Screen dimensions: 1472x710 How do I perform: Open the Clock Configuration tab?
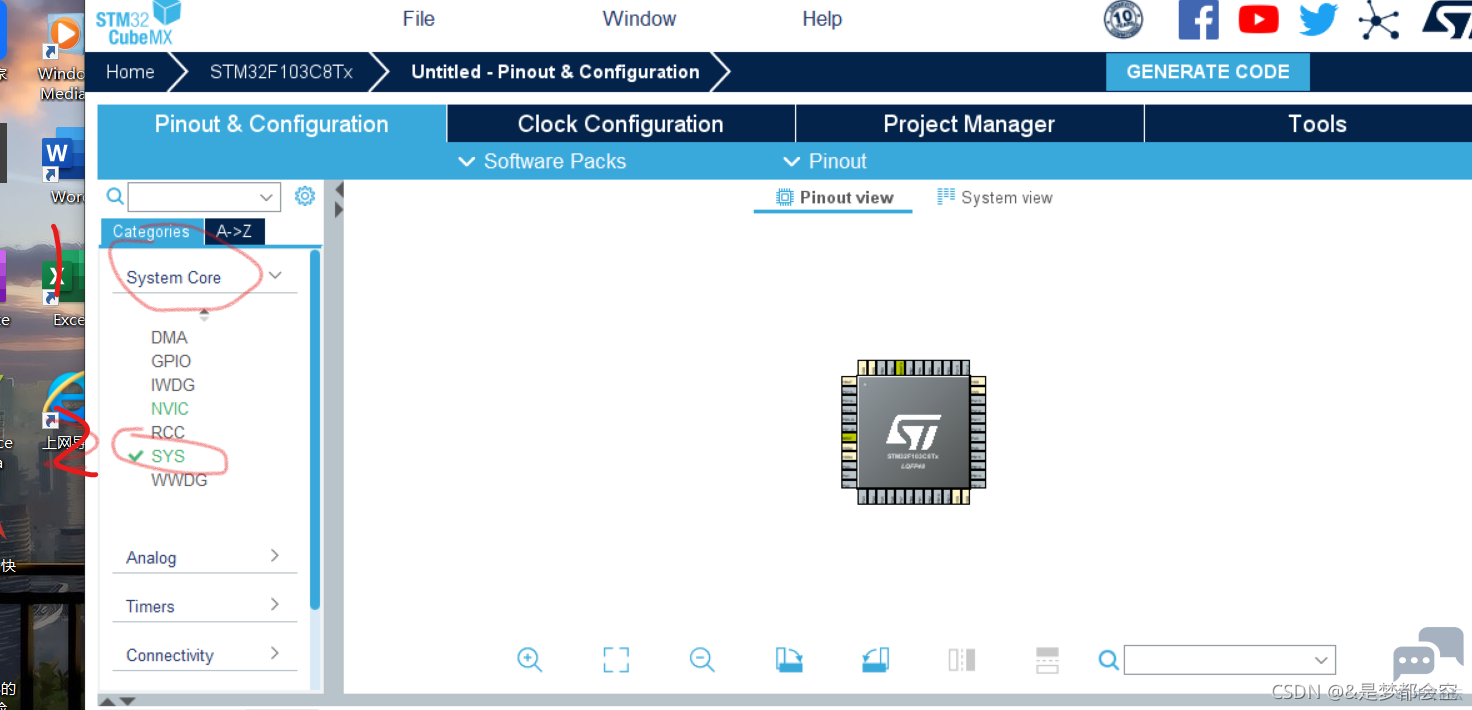[x=620, y=124]
